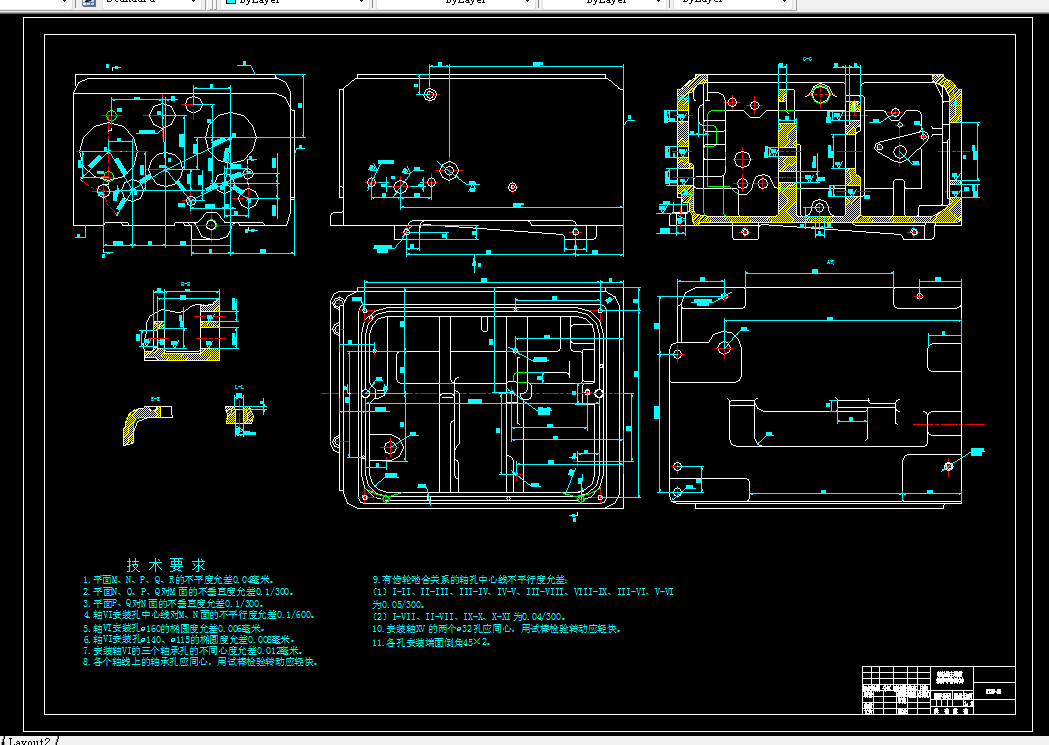Select note 3 about 平面P、Q对N面
This screenshot has width=1049, height=745.
(173, 603)
